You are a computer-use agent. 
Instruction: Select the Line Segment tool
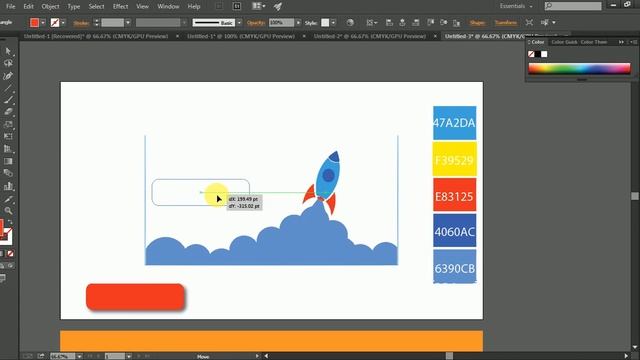click(x=8, y=88)
